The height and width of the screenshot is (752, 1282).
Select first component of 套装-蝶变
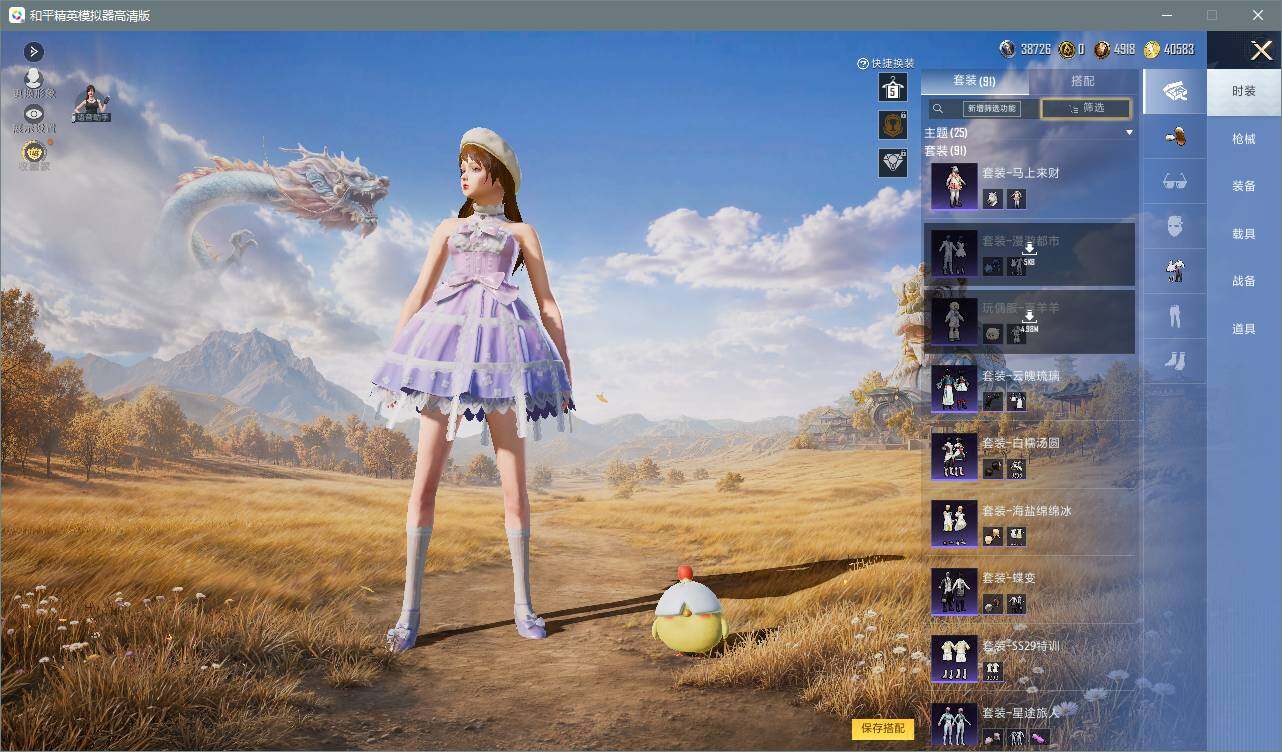pyautogui.click(x=992, y=604)
